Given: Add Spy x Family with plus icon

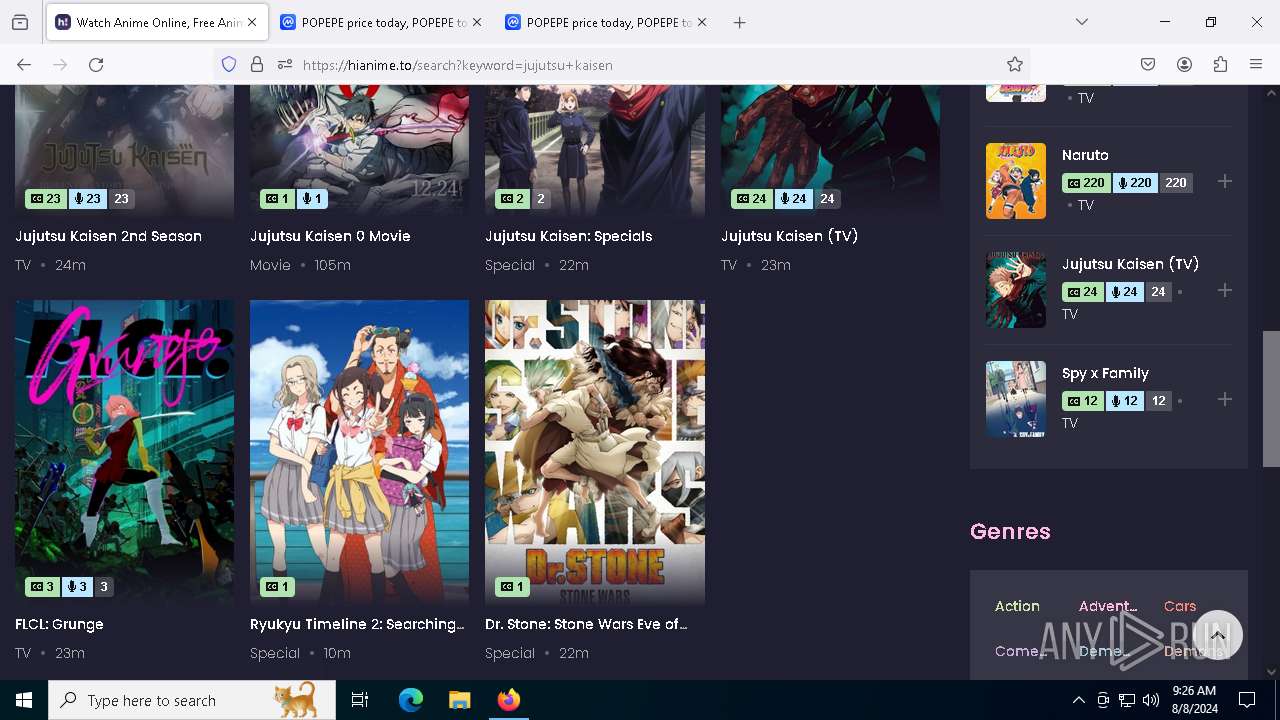Looking at the screenshot, I should pos(1225,400).
